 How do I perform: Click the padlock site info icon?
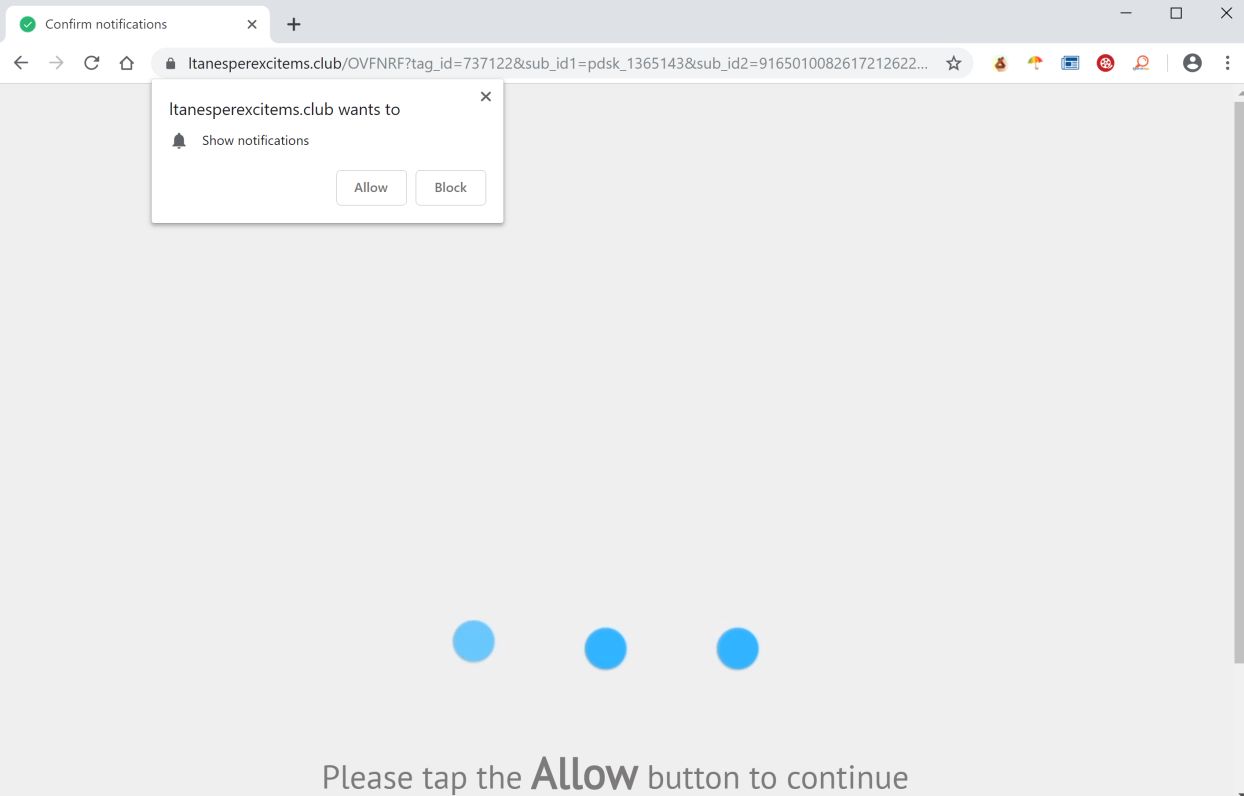[170, 63]
